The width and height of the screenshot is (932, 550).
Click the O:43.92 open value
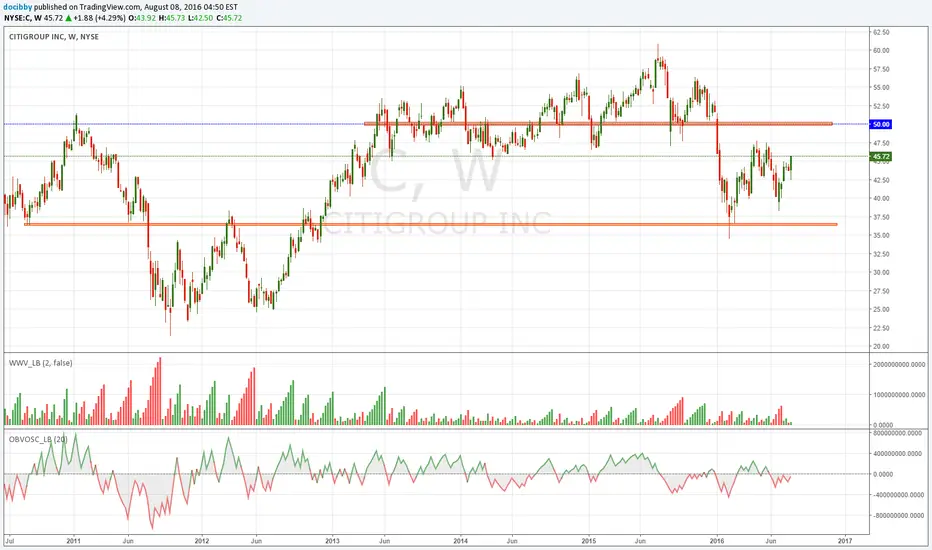click(141, 18)
